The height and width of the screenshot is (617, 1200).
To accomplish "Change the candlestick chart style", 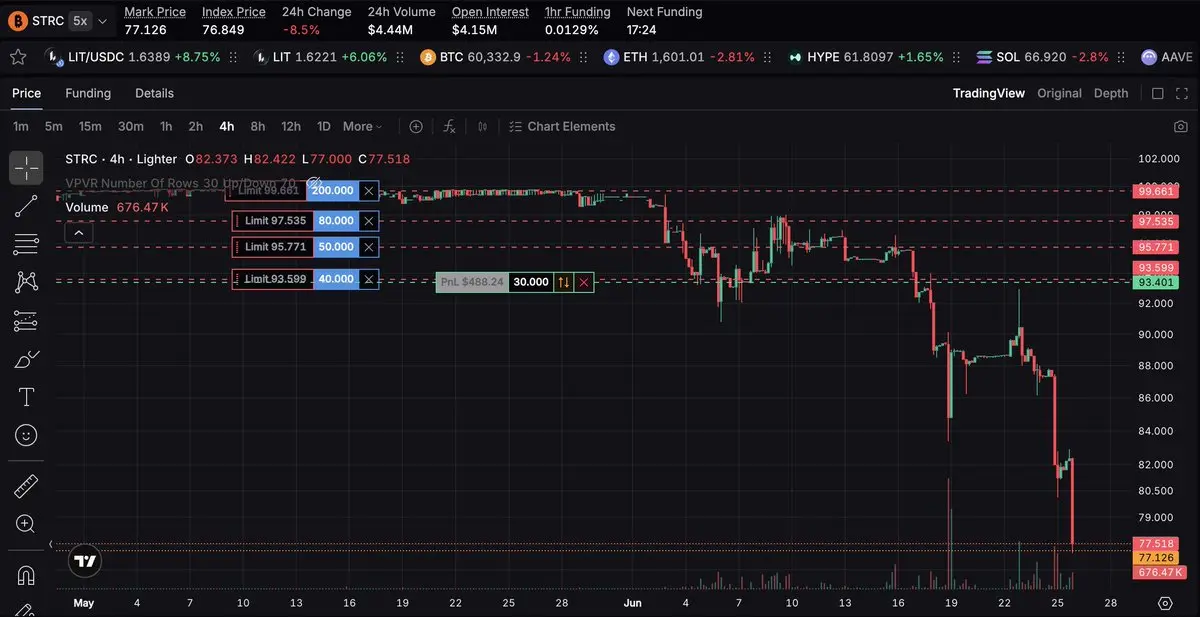I will tap(483, 127).
